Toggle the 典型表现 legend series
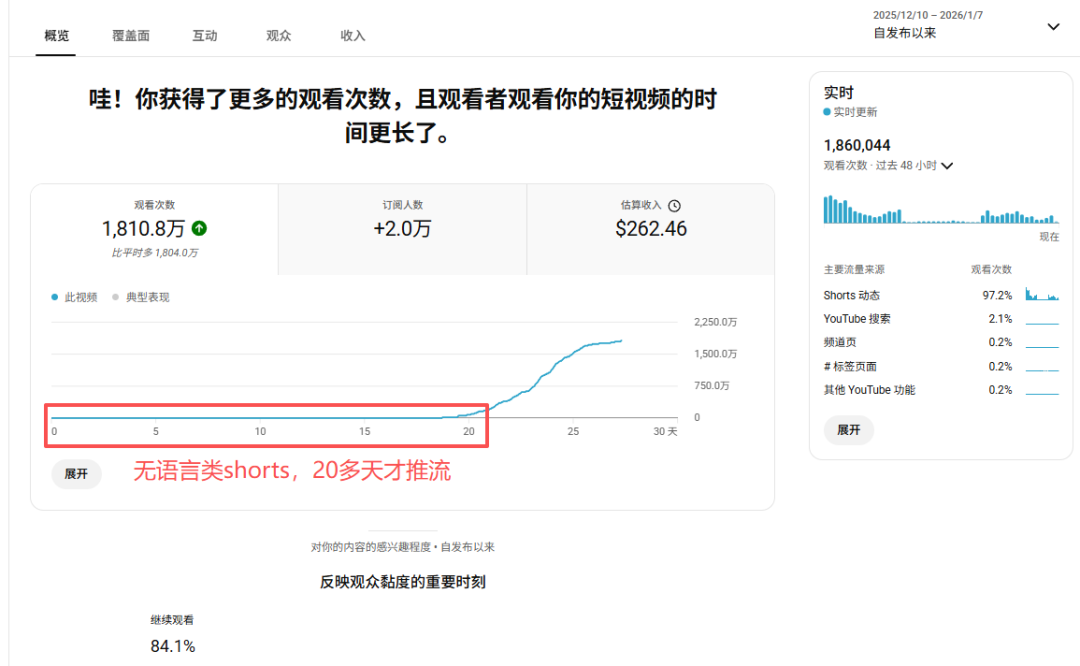This screenshot has height=666, width=1080. tap(141, 297)
